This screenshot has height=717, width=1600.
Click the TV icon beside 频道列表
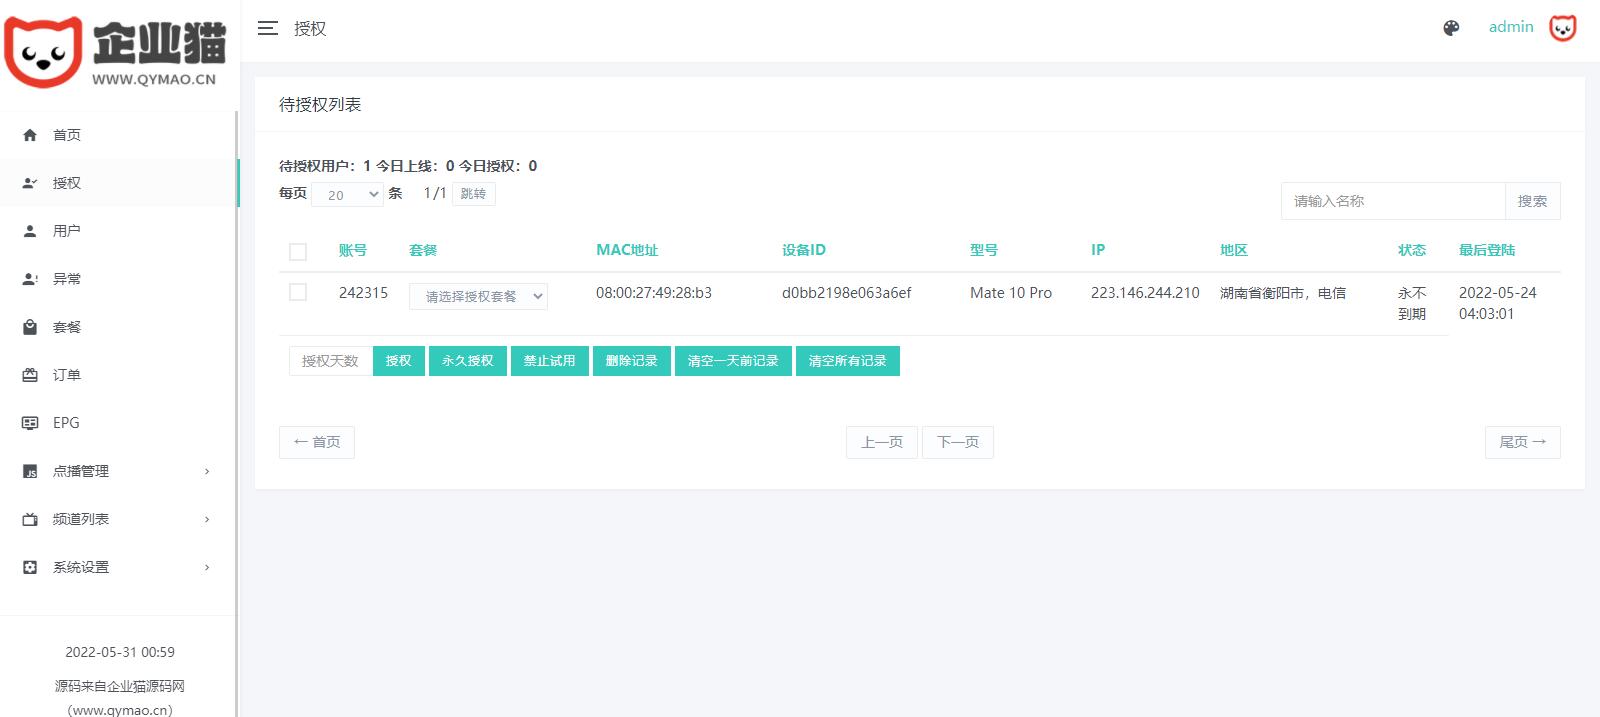click(30, 519)
